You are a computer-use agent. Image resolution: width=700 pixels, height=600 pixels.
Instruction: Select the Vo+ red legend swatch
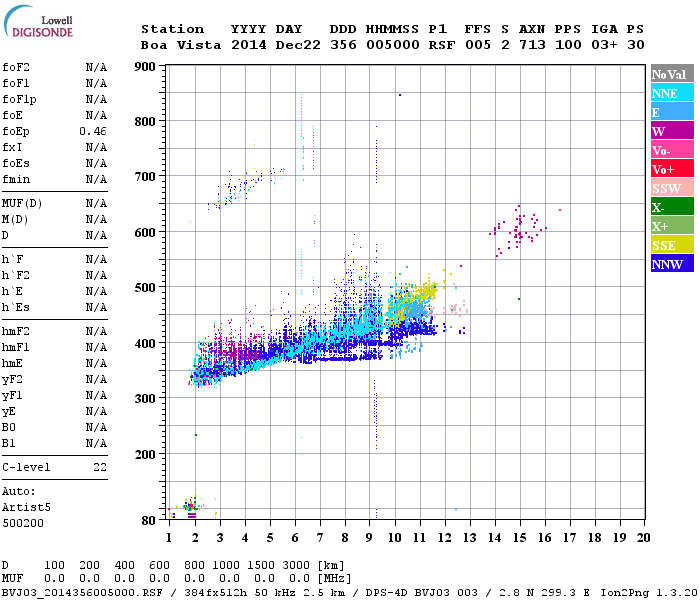(x=672, y=169)
